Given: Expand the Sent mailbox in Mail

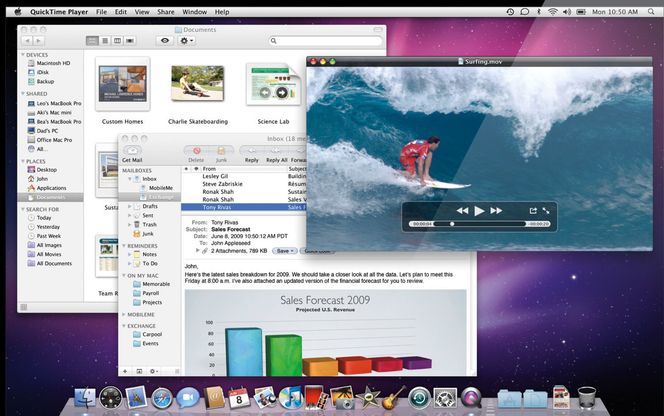Looking at the screenshot, I should 130,215.
